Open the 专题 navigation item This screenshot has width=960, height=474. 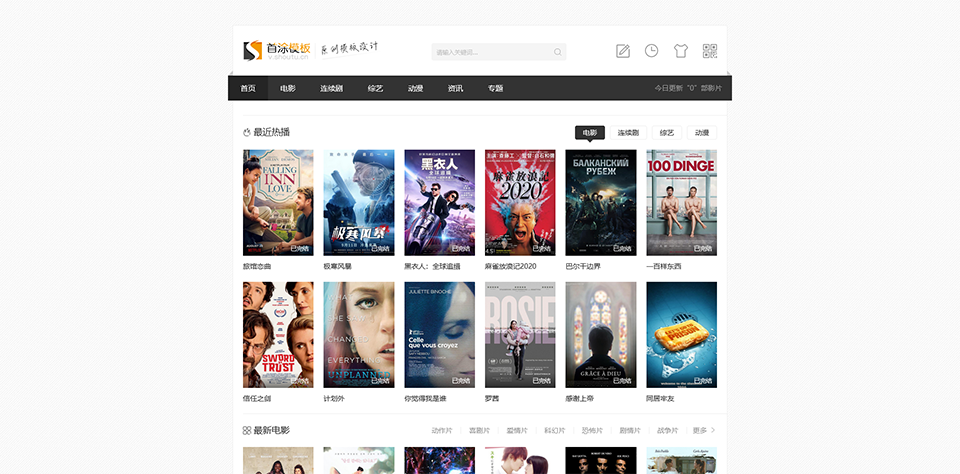click(495, 88)
